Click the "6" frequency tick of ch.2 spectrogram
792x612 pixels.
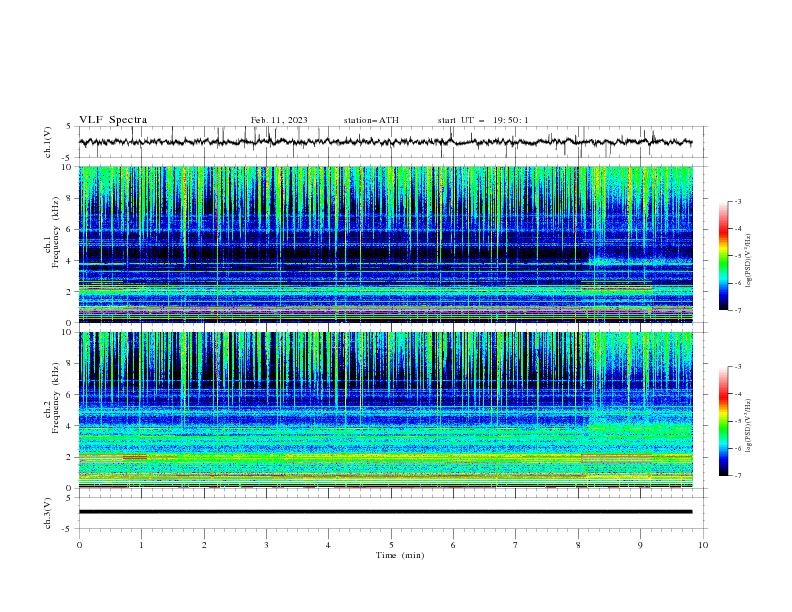coord(70,395)
